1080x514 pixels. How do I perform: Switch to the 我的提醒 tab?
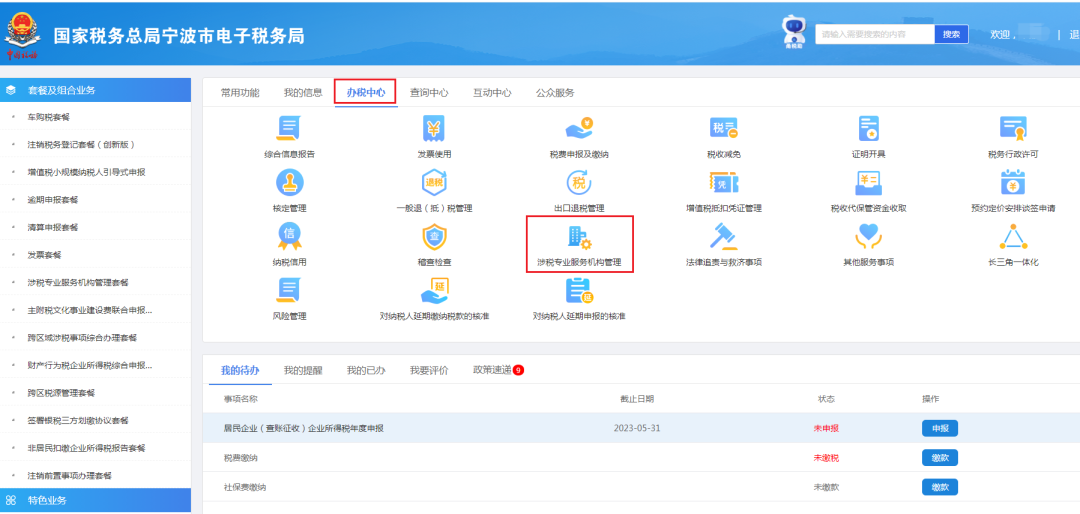click(303, 370)
